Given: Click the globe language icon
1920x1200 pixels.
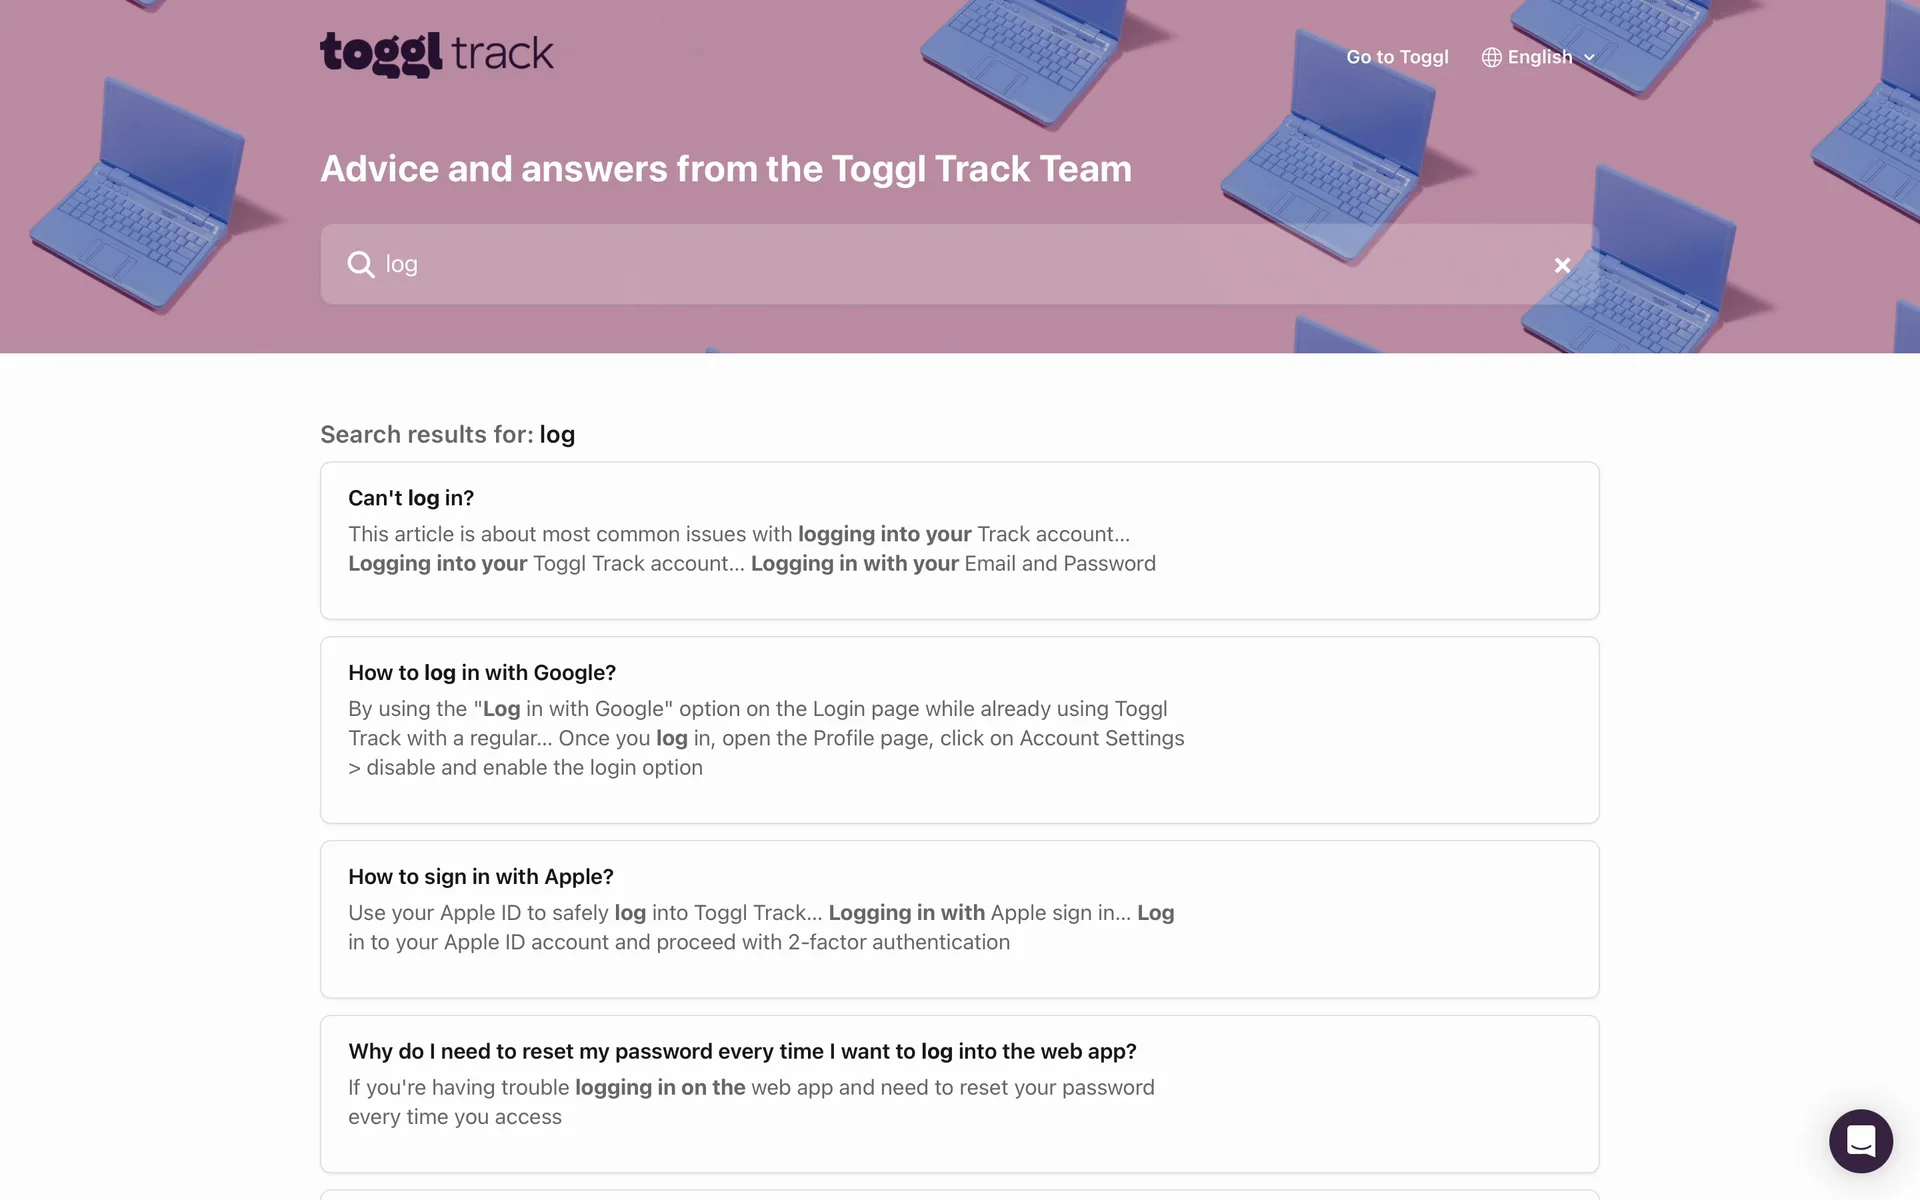Looking at the screenshot, I should click(1491, 58).
